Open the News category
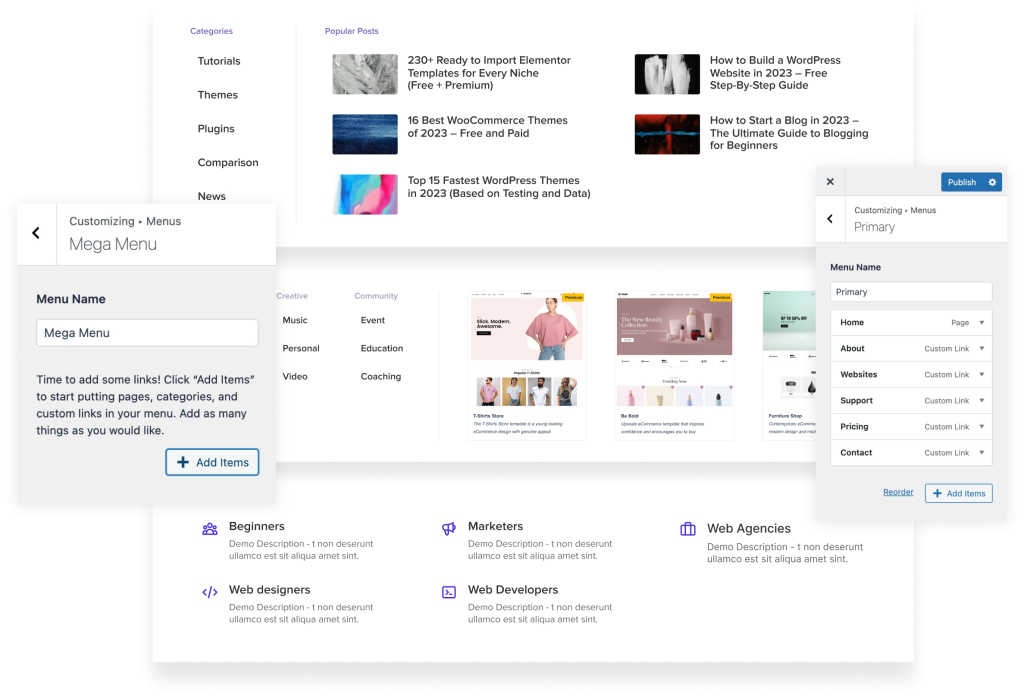Screen dimensions: 1024x697 pyautogui.click(x=212, y=196)
